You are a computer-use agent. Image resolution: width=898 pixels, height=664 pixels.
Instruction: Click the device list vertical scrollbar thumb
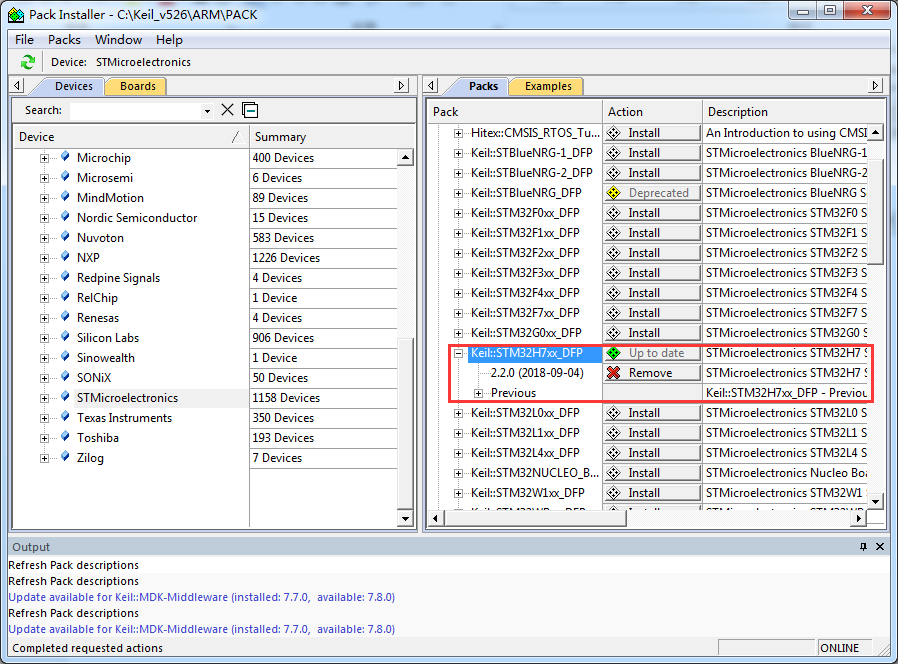tap(405, 423)
